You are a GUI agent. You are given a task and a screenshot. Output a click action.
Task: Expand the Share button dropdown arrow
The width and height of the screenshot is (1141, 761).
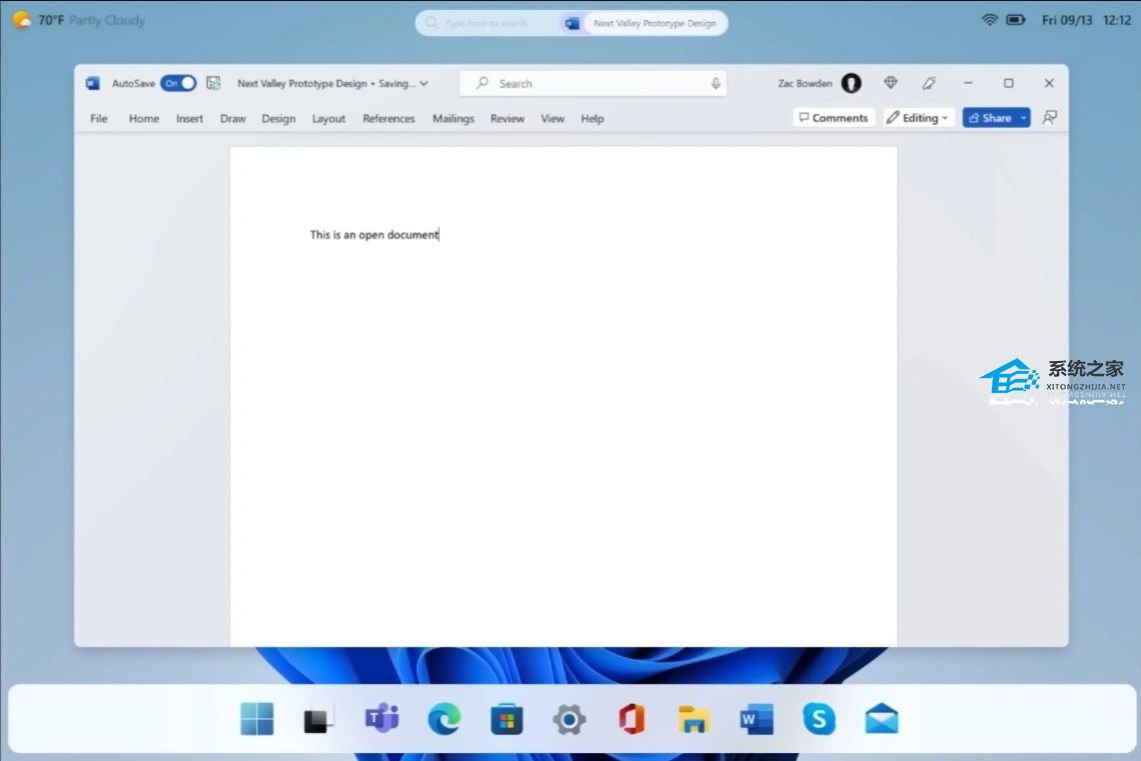tap(1024, 118)
